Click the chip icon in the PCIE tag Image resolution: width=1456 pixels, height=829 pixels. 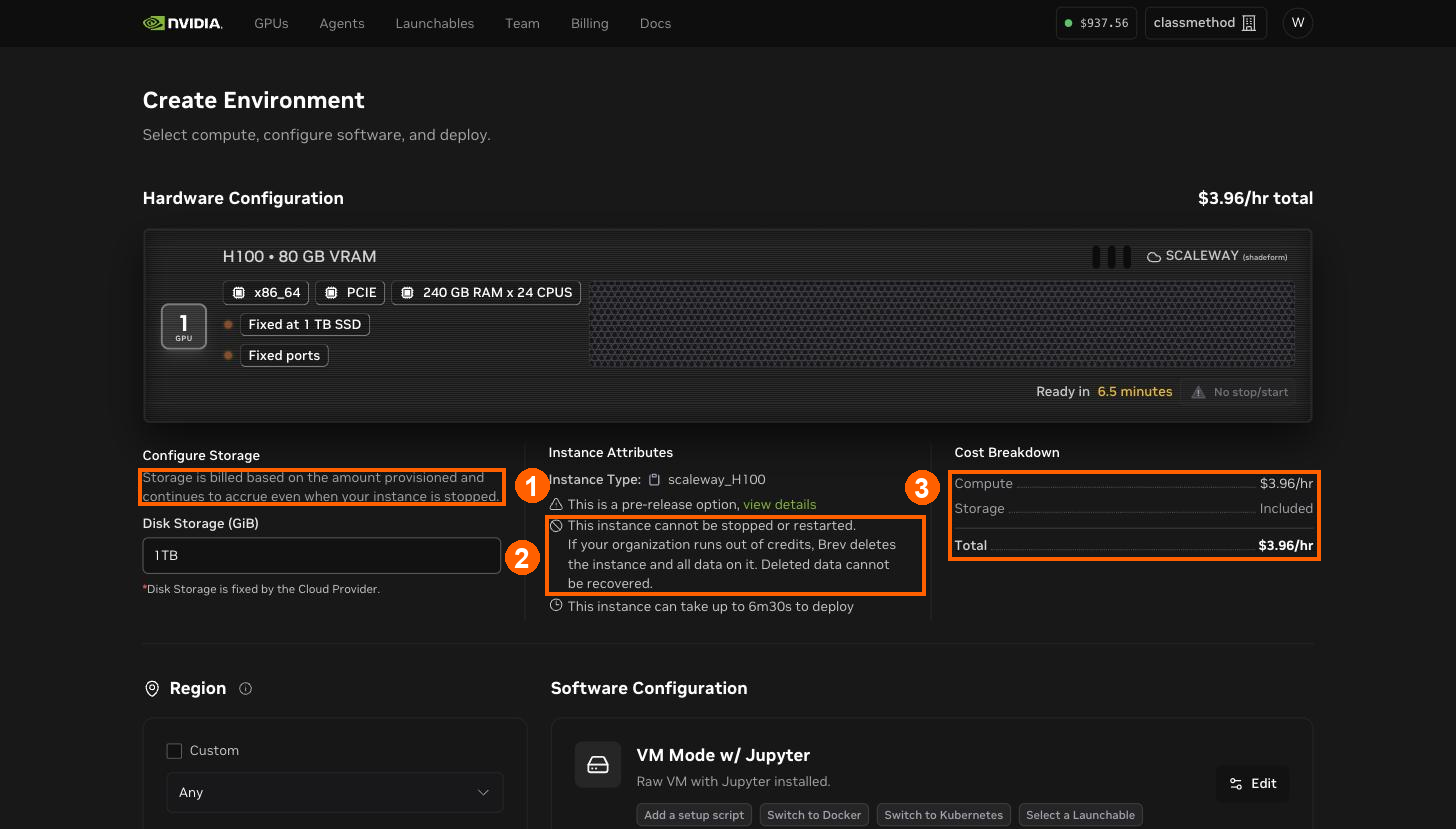pos(331,293)
